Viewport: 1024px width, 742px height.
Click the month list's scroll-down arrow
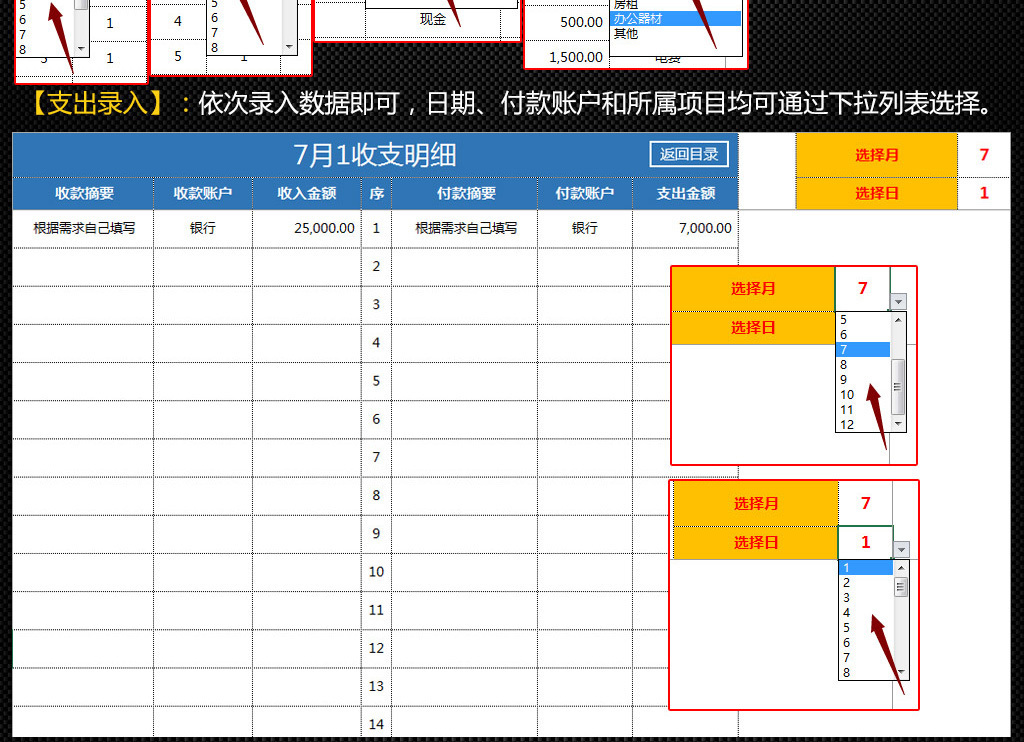point(898,424)
